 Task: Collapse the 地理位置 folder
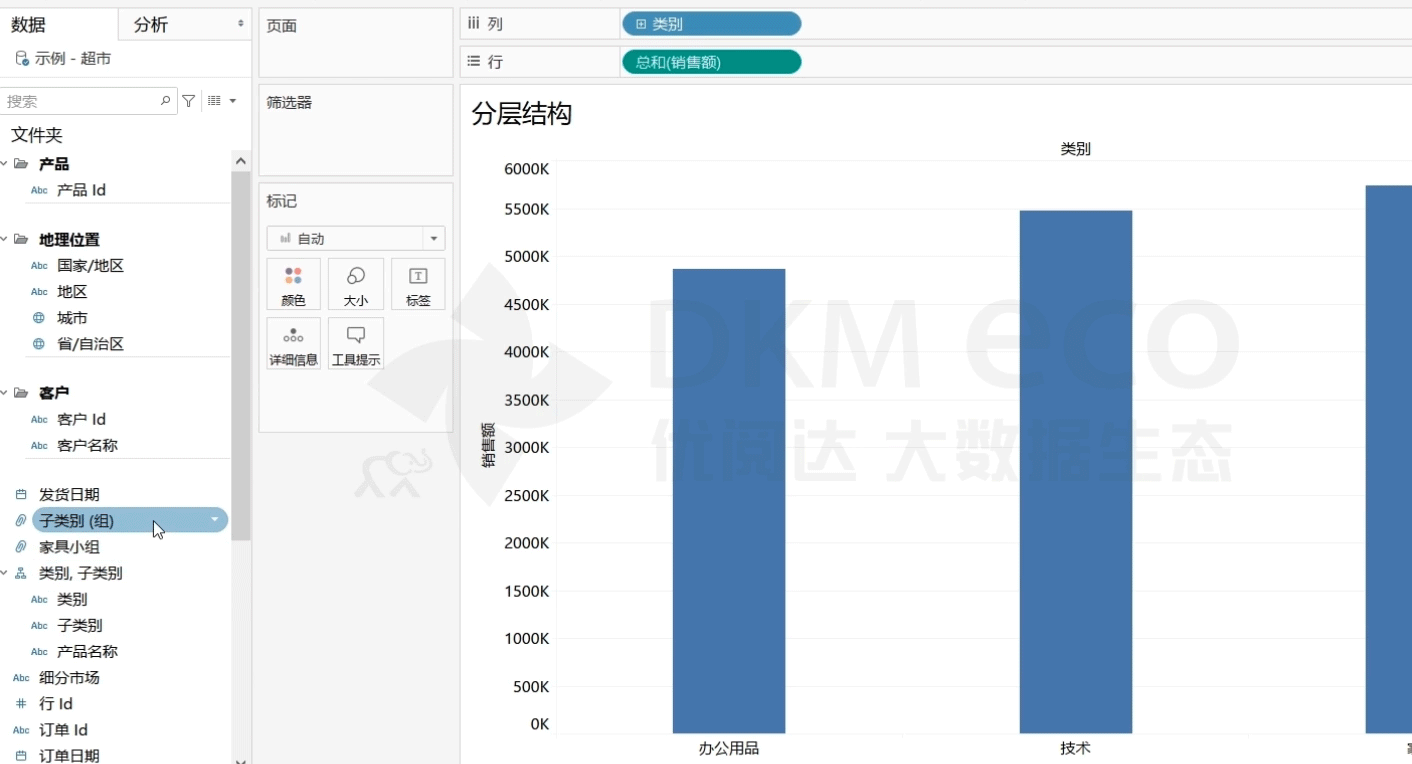[x=4, y=240]
